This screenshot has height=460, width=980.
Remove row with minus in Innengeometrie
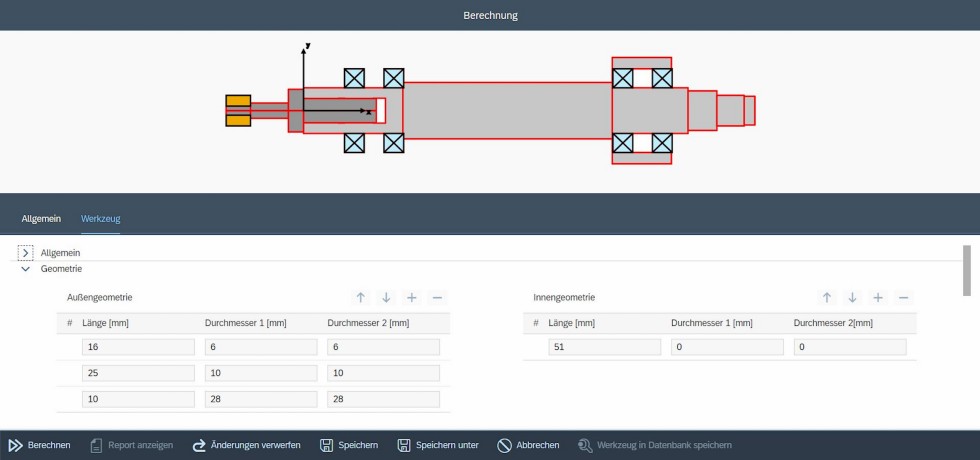pyautogui.click(x=903, y=297)
